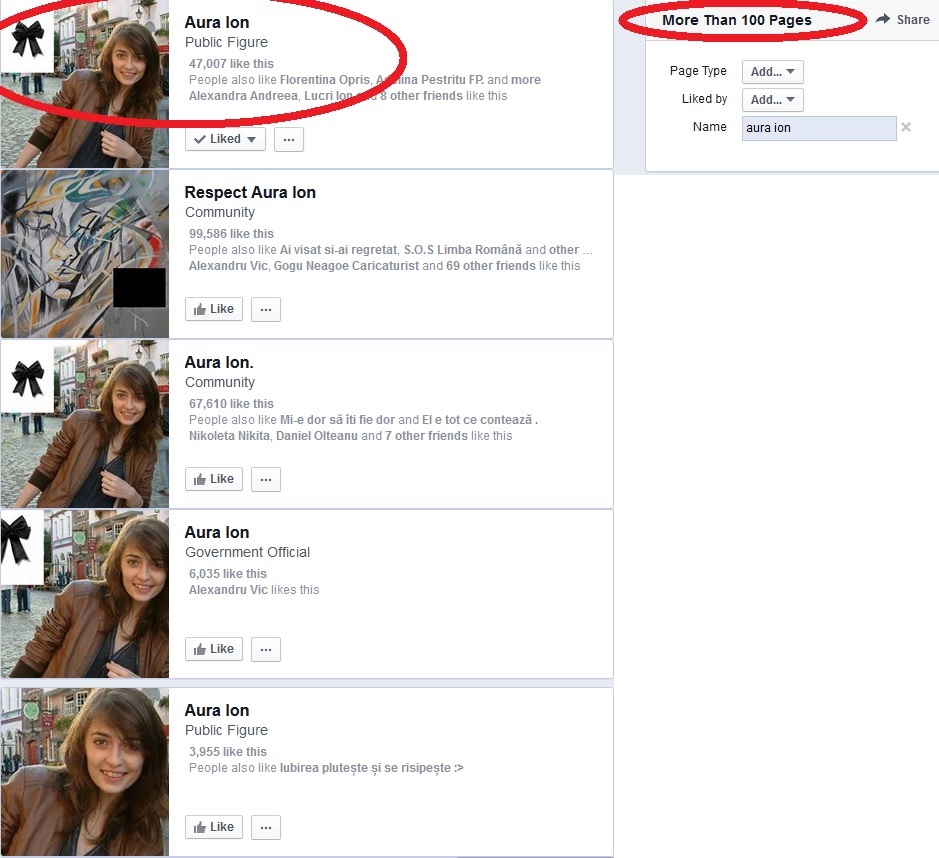The image size is (939, 858).
Task: Like the page with 67,610 likes
Action: point(214,480)
